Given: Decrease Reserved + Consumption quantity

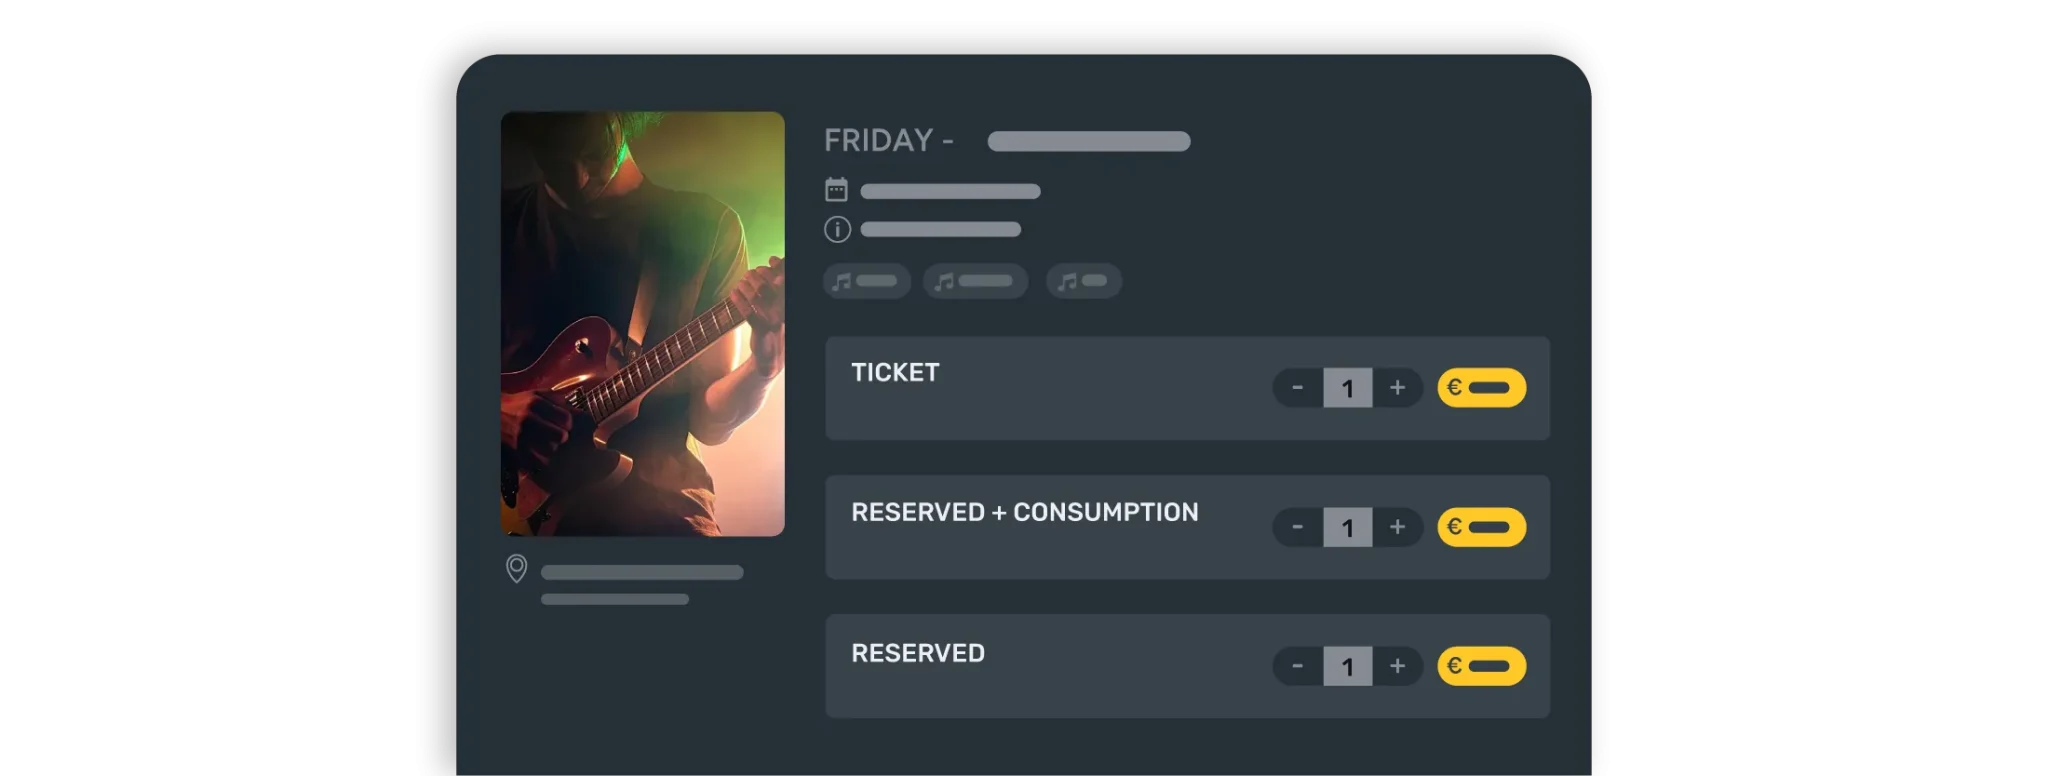Looking at the screenshot, I should 1298,527.
